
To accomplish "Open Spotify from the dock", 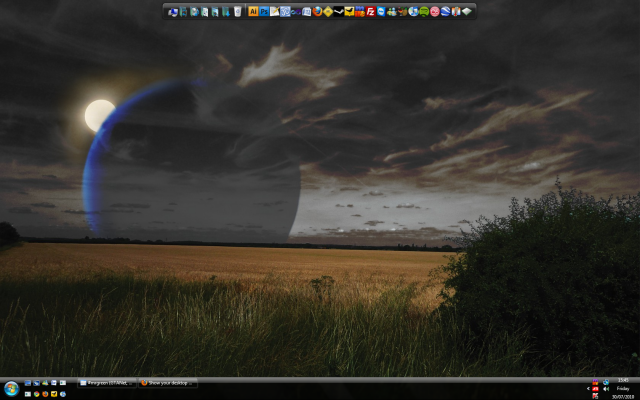I will coord(424,11).
